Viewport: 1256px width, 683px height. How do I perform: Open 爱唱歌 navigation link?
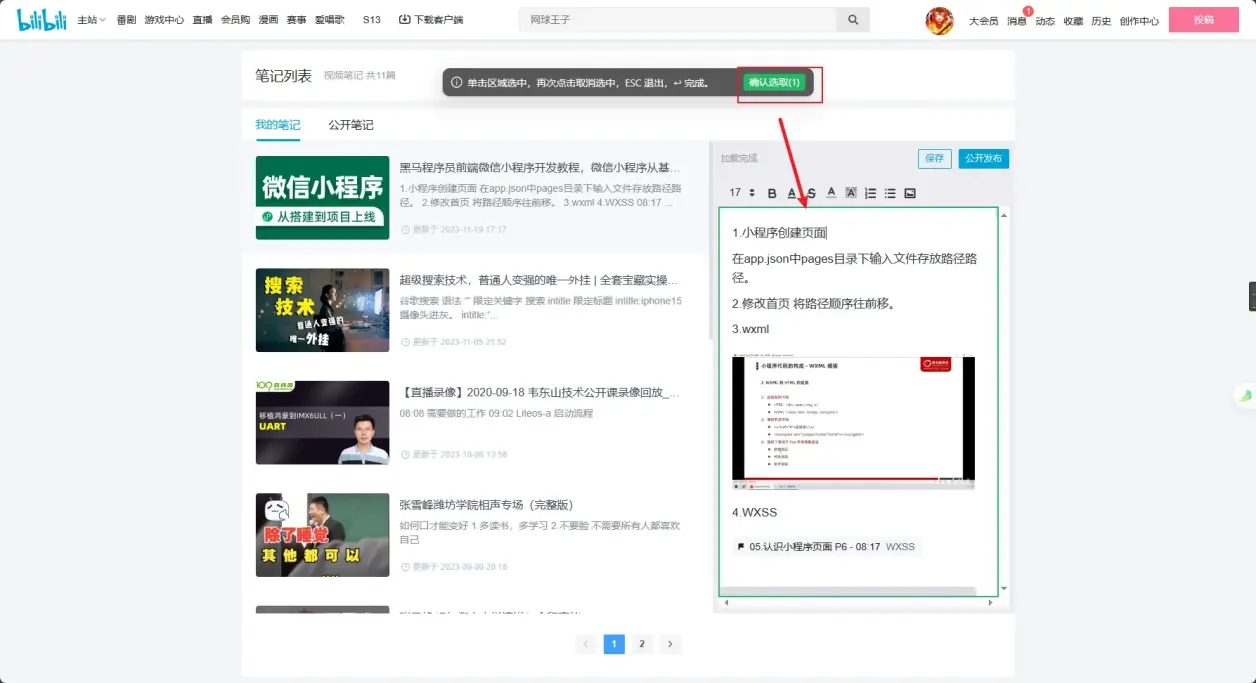coord(330,20)
